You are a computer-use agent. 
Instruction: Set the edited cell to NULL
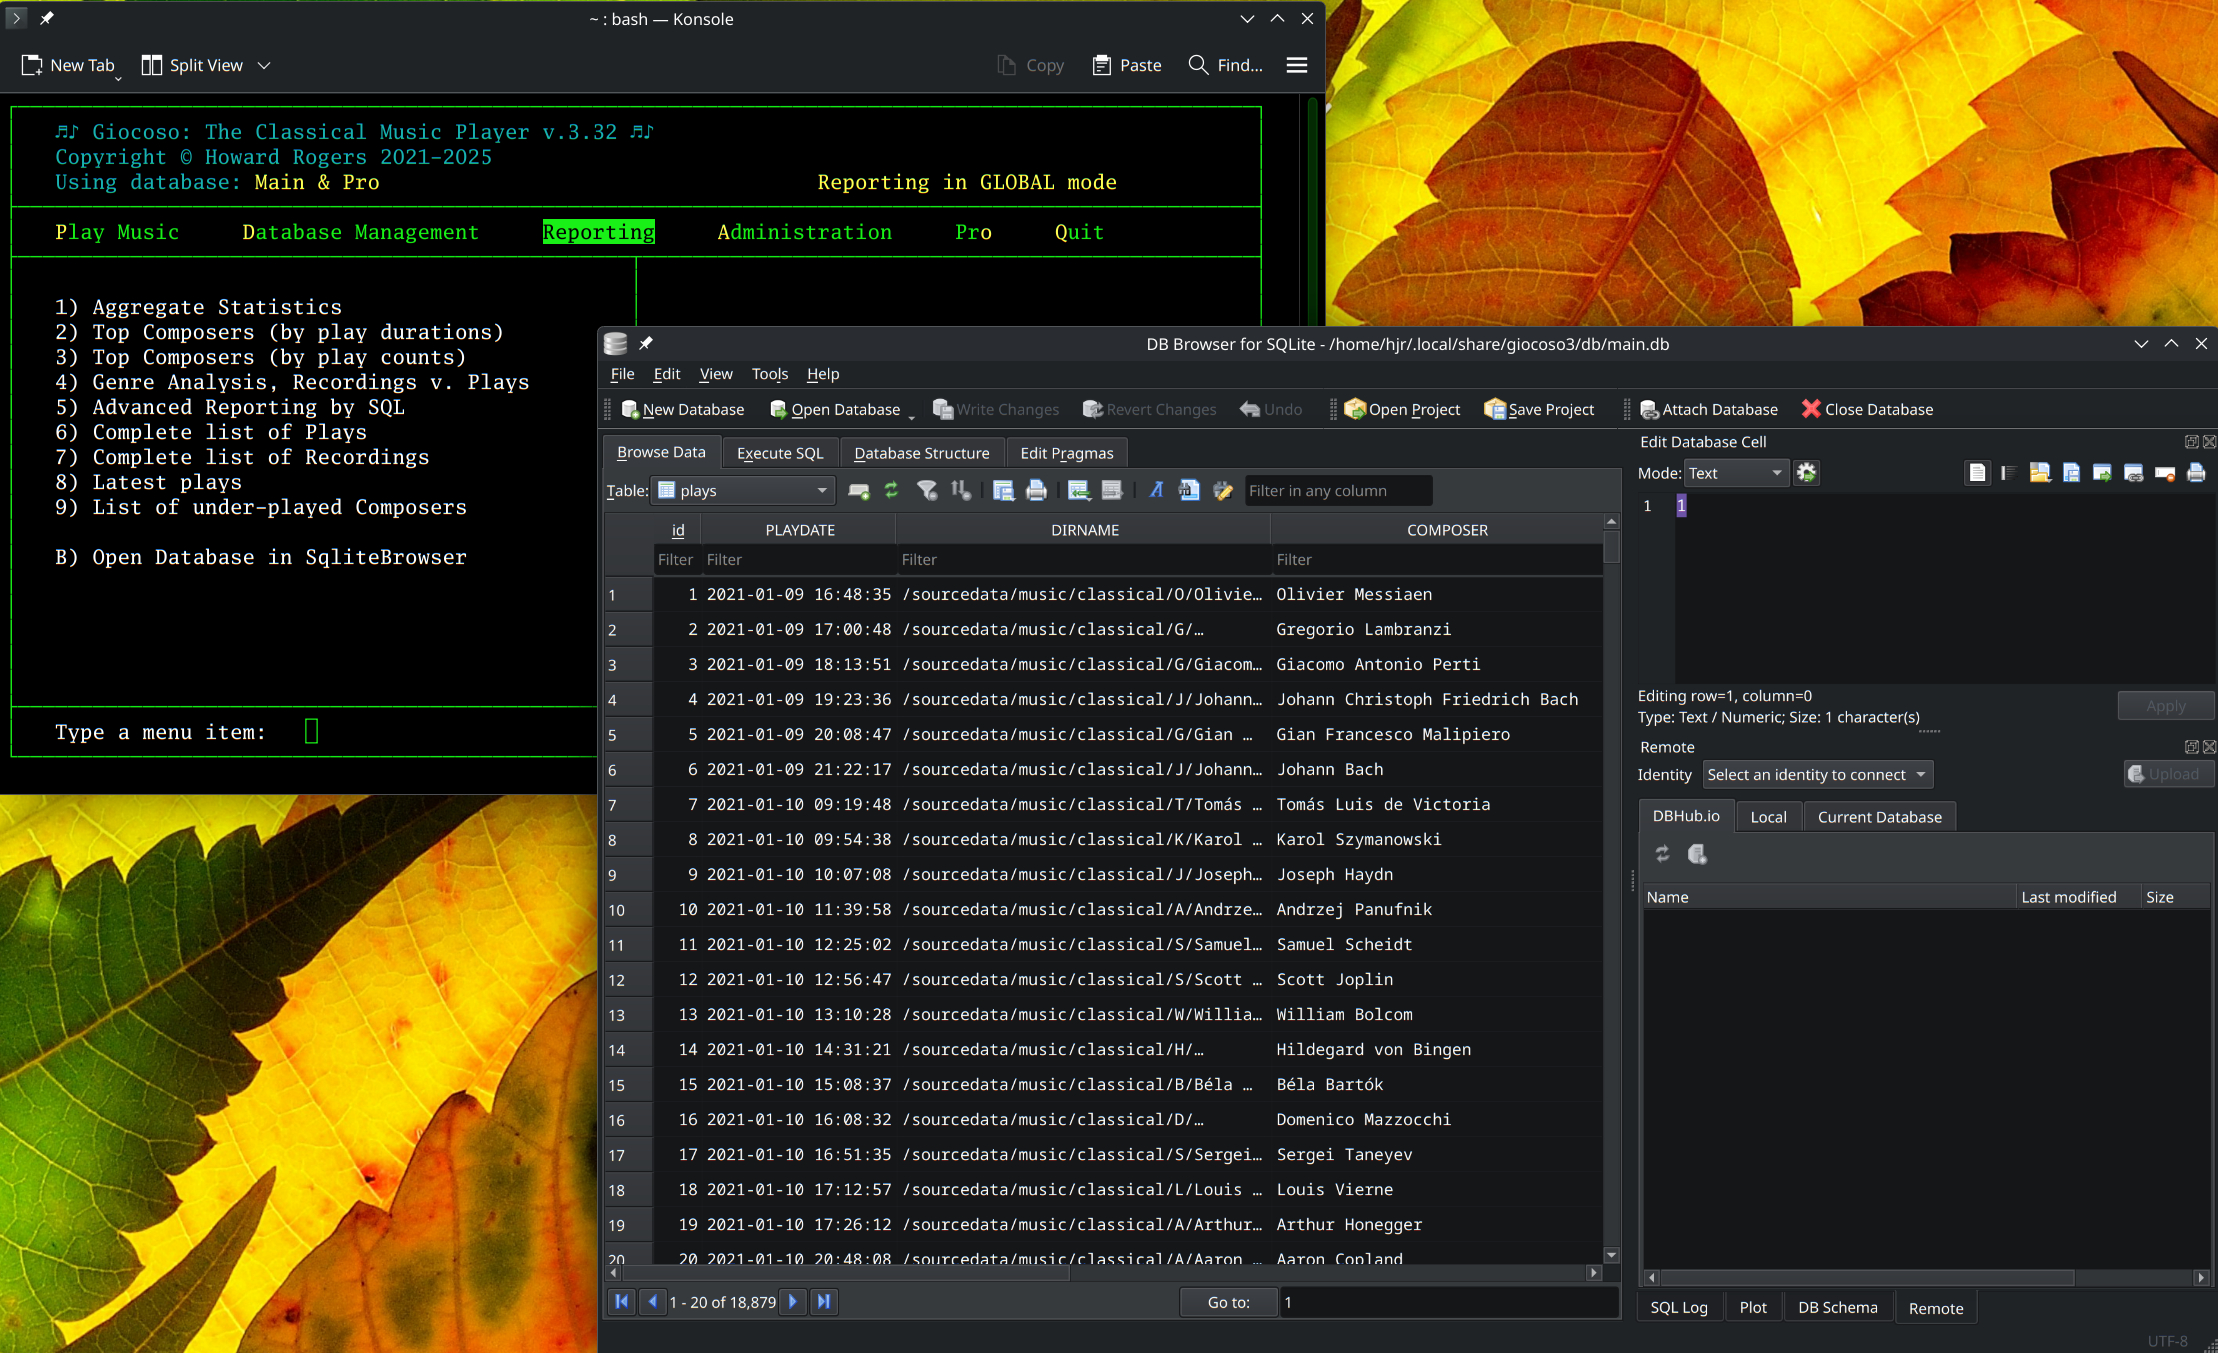[2166, 472]
